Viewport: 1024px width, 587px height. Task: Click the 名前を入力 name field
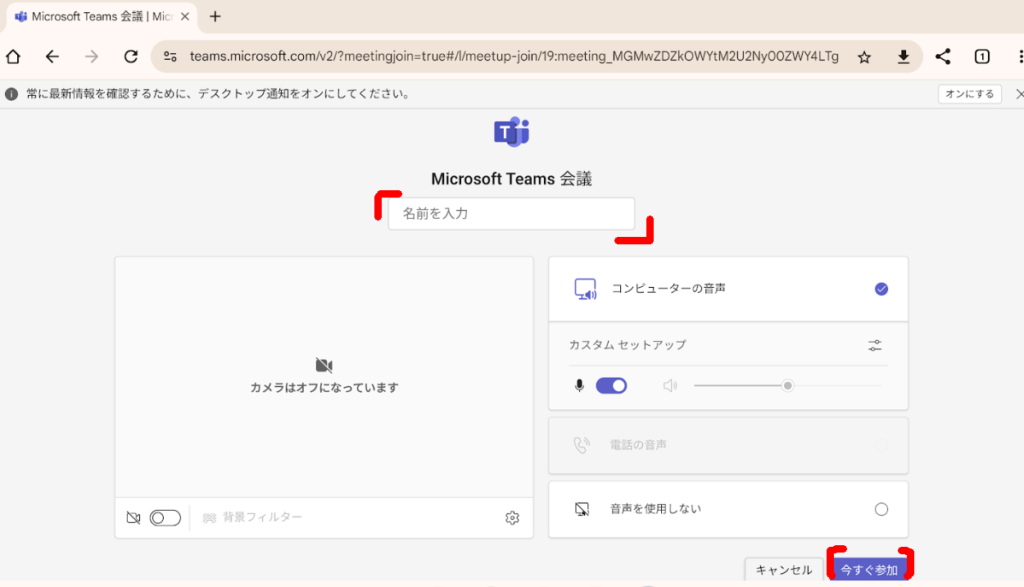pyautogui.click(x=511, y=214)
